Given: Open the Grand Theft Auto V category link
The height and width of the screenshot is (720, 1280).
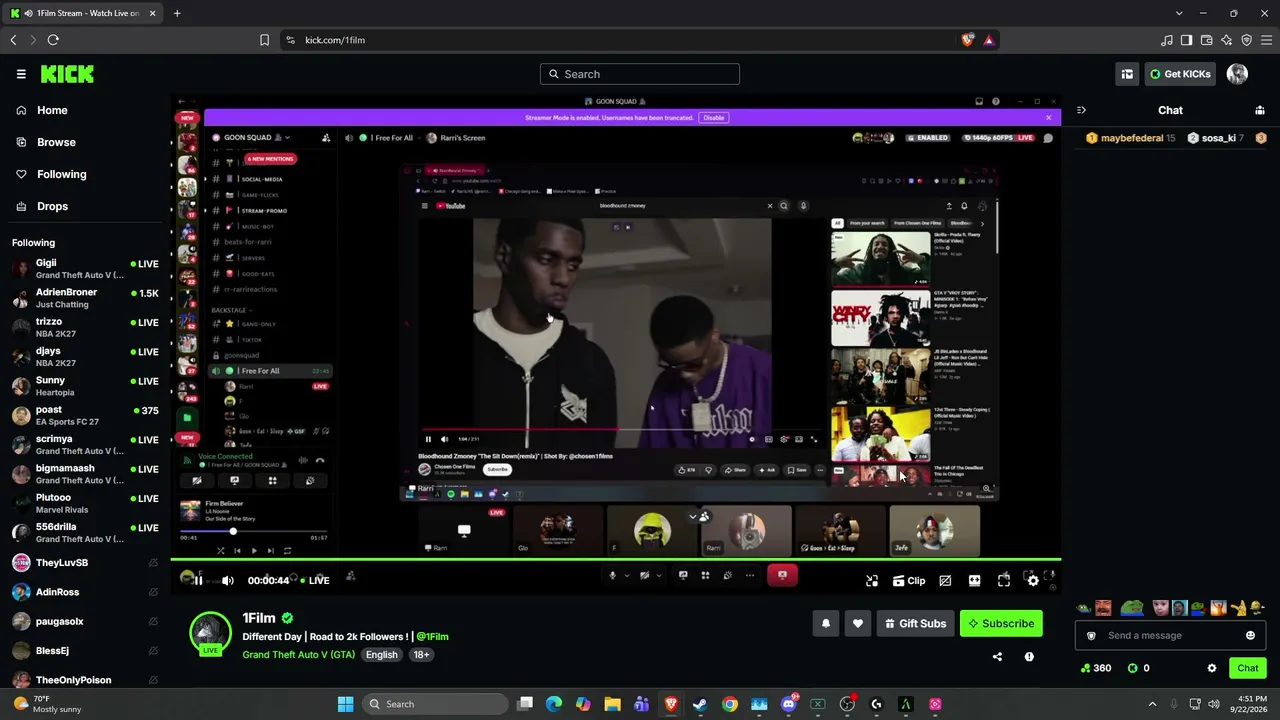Looking at the screenshot, I should (298, 655).
